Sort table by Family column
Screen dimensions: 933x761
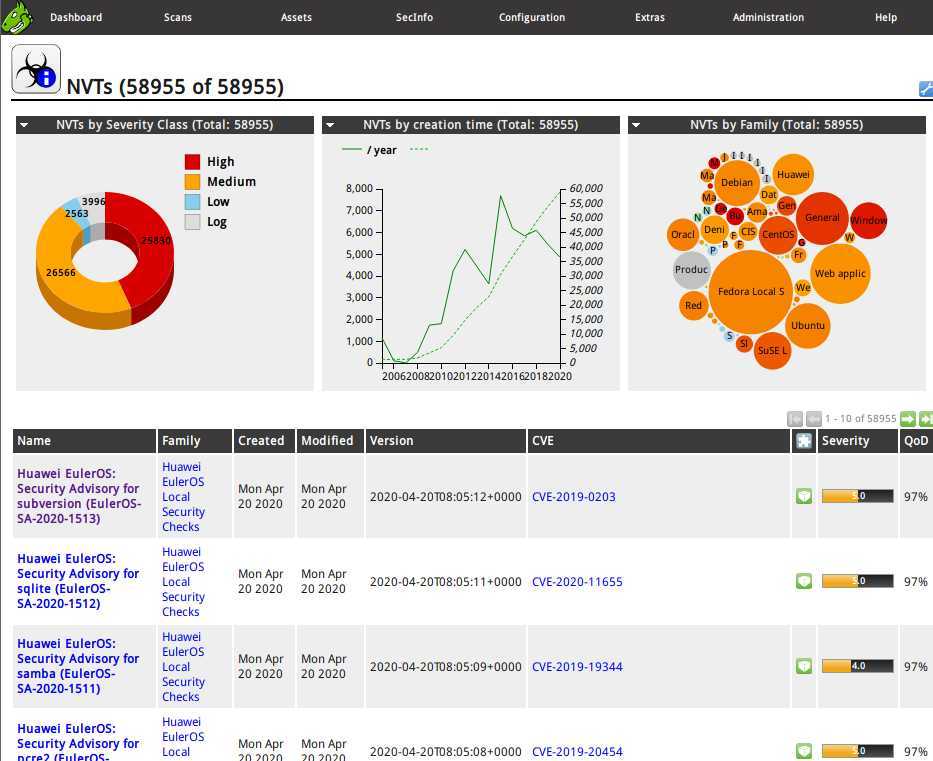pos(181,441)
